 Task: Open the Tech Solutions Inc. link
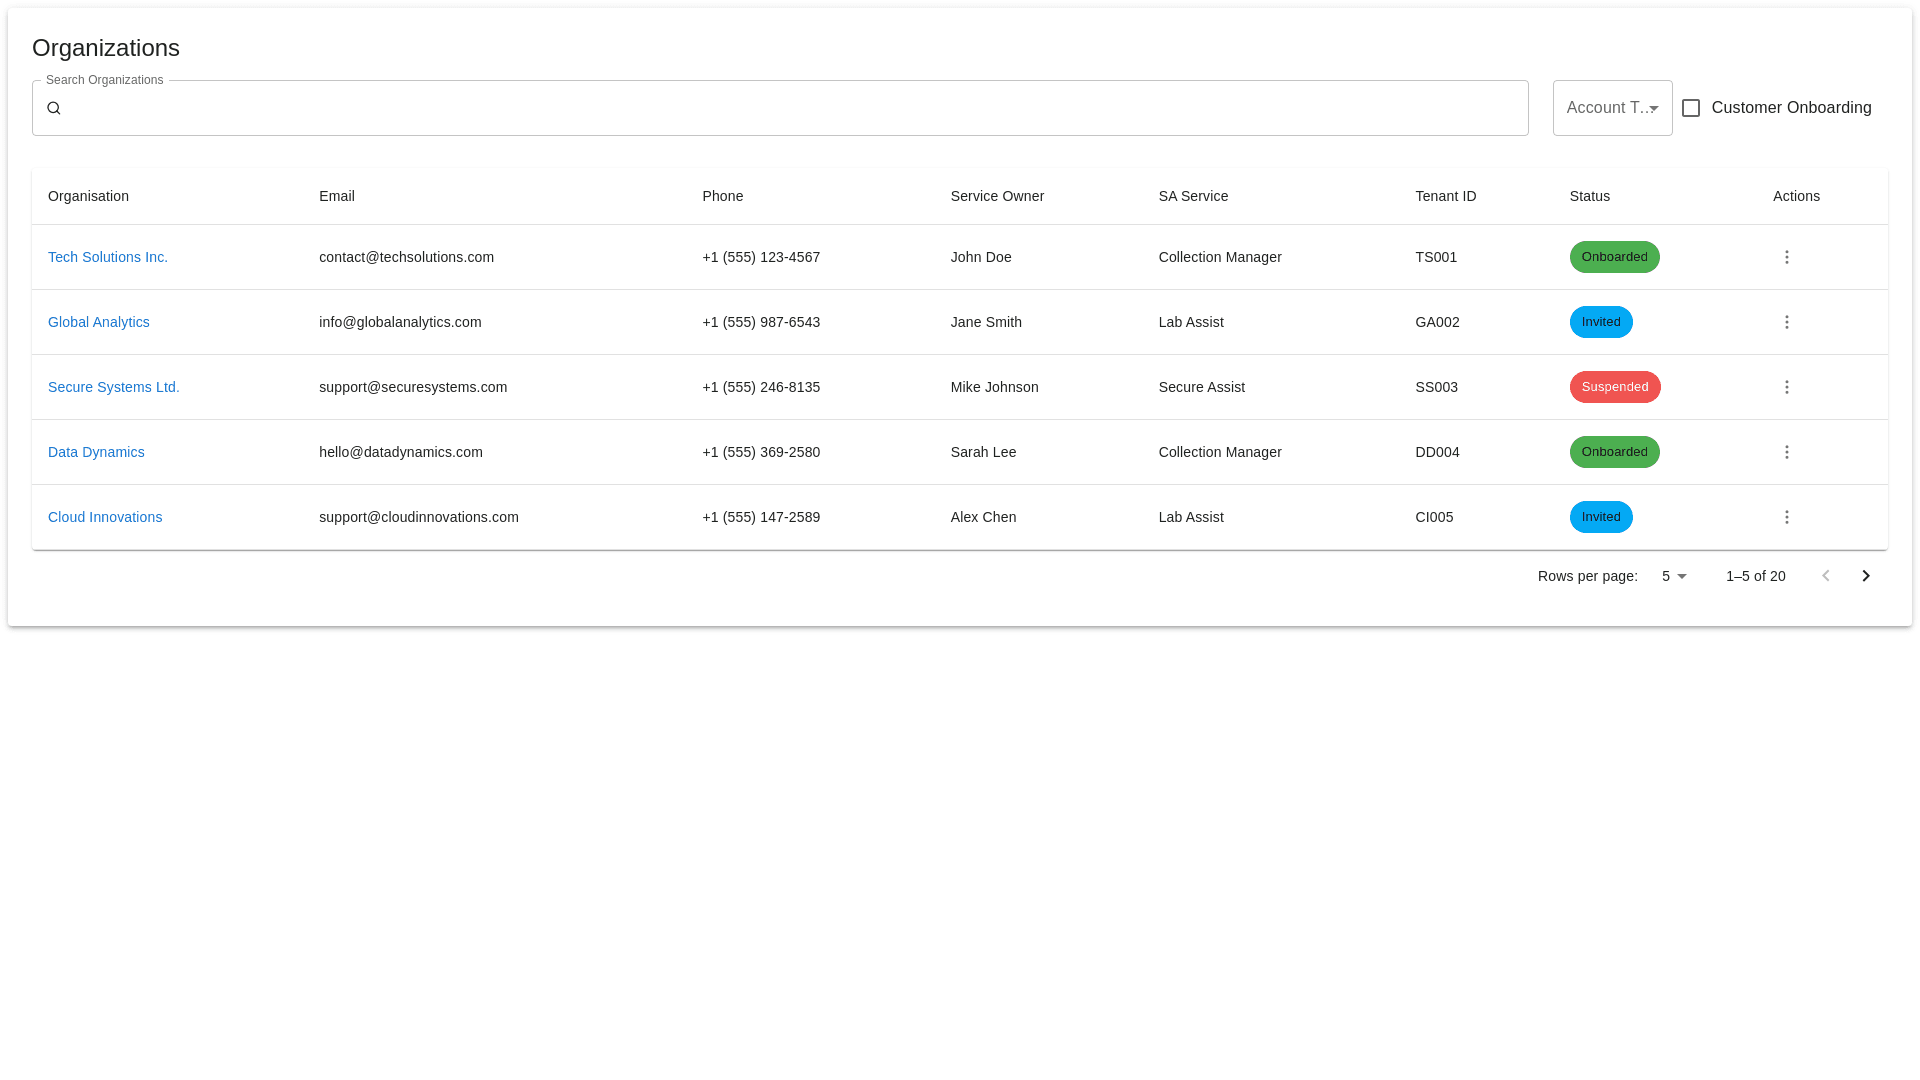pos(108,257)
